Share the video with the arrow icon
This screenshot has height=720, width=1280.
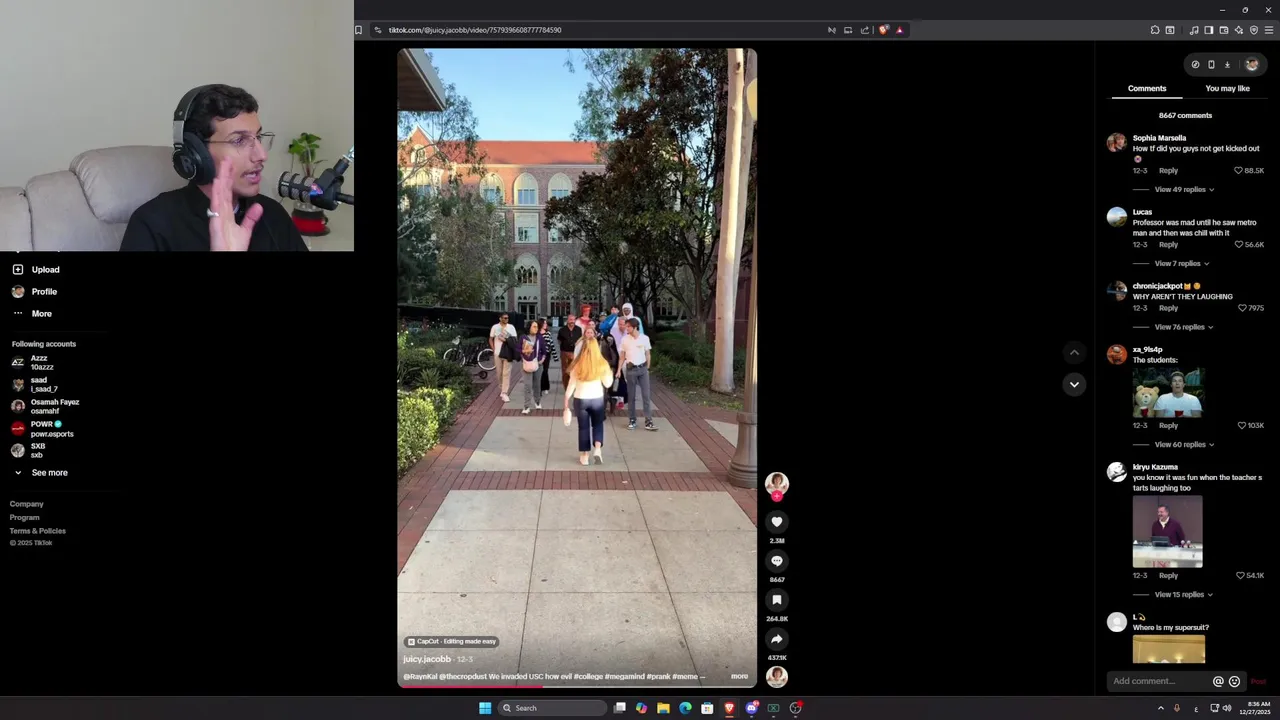coord(777,639)
